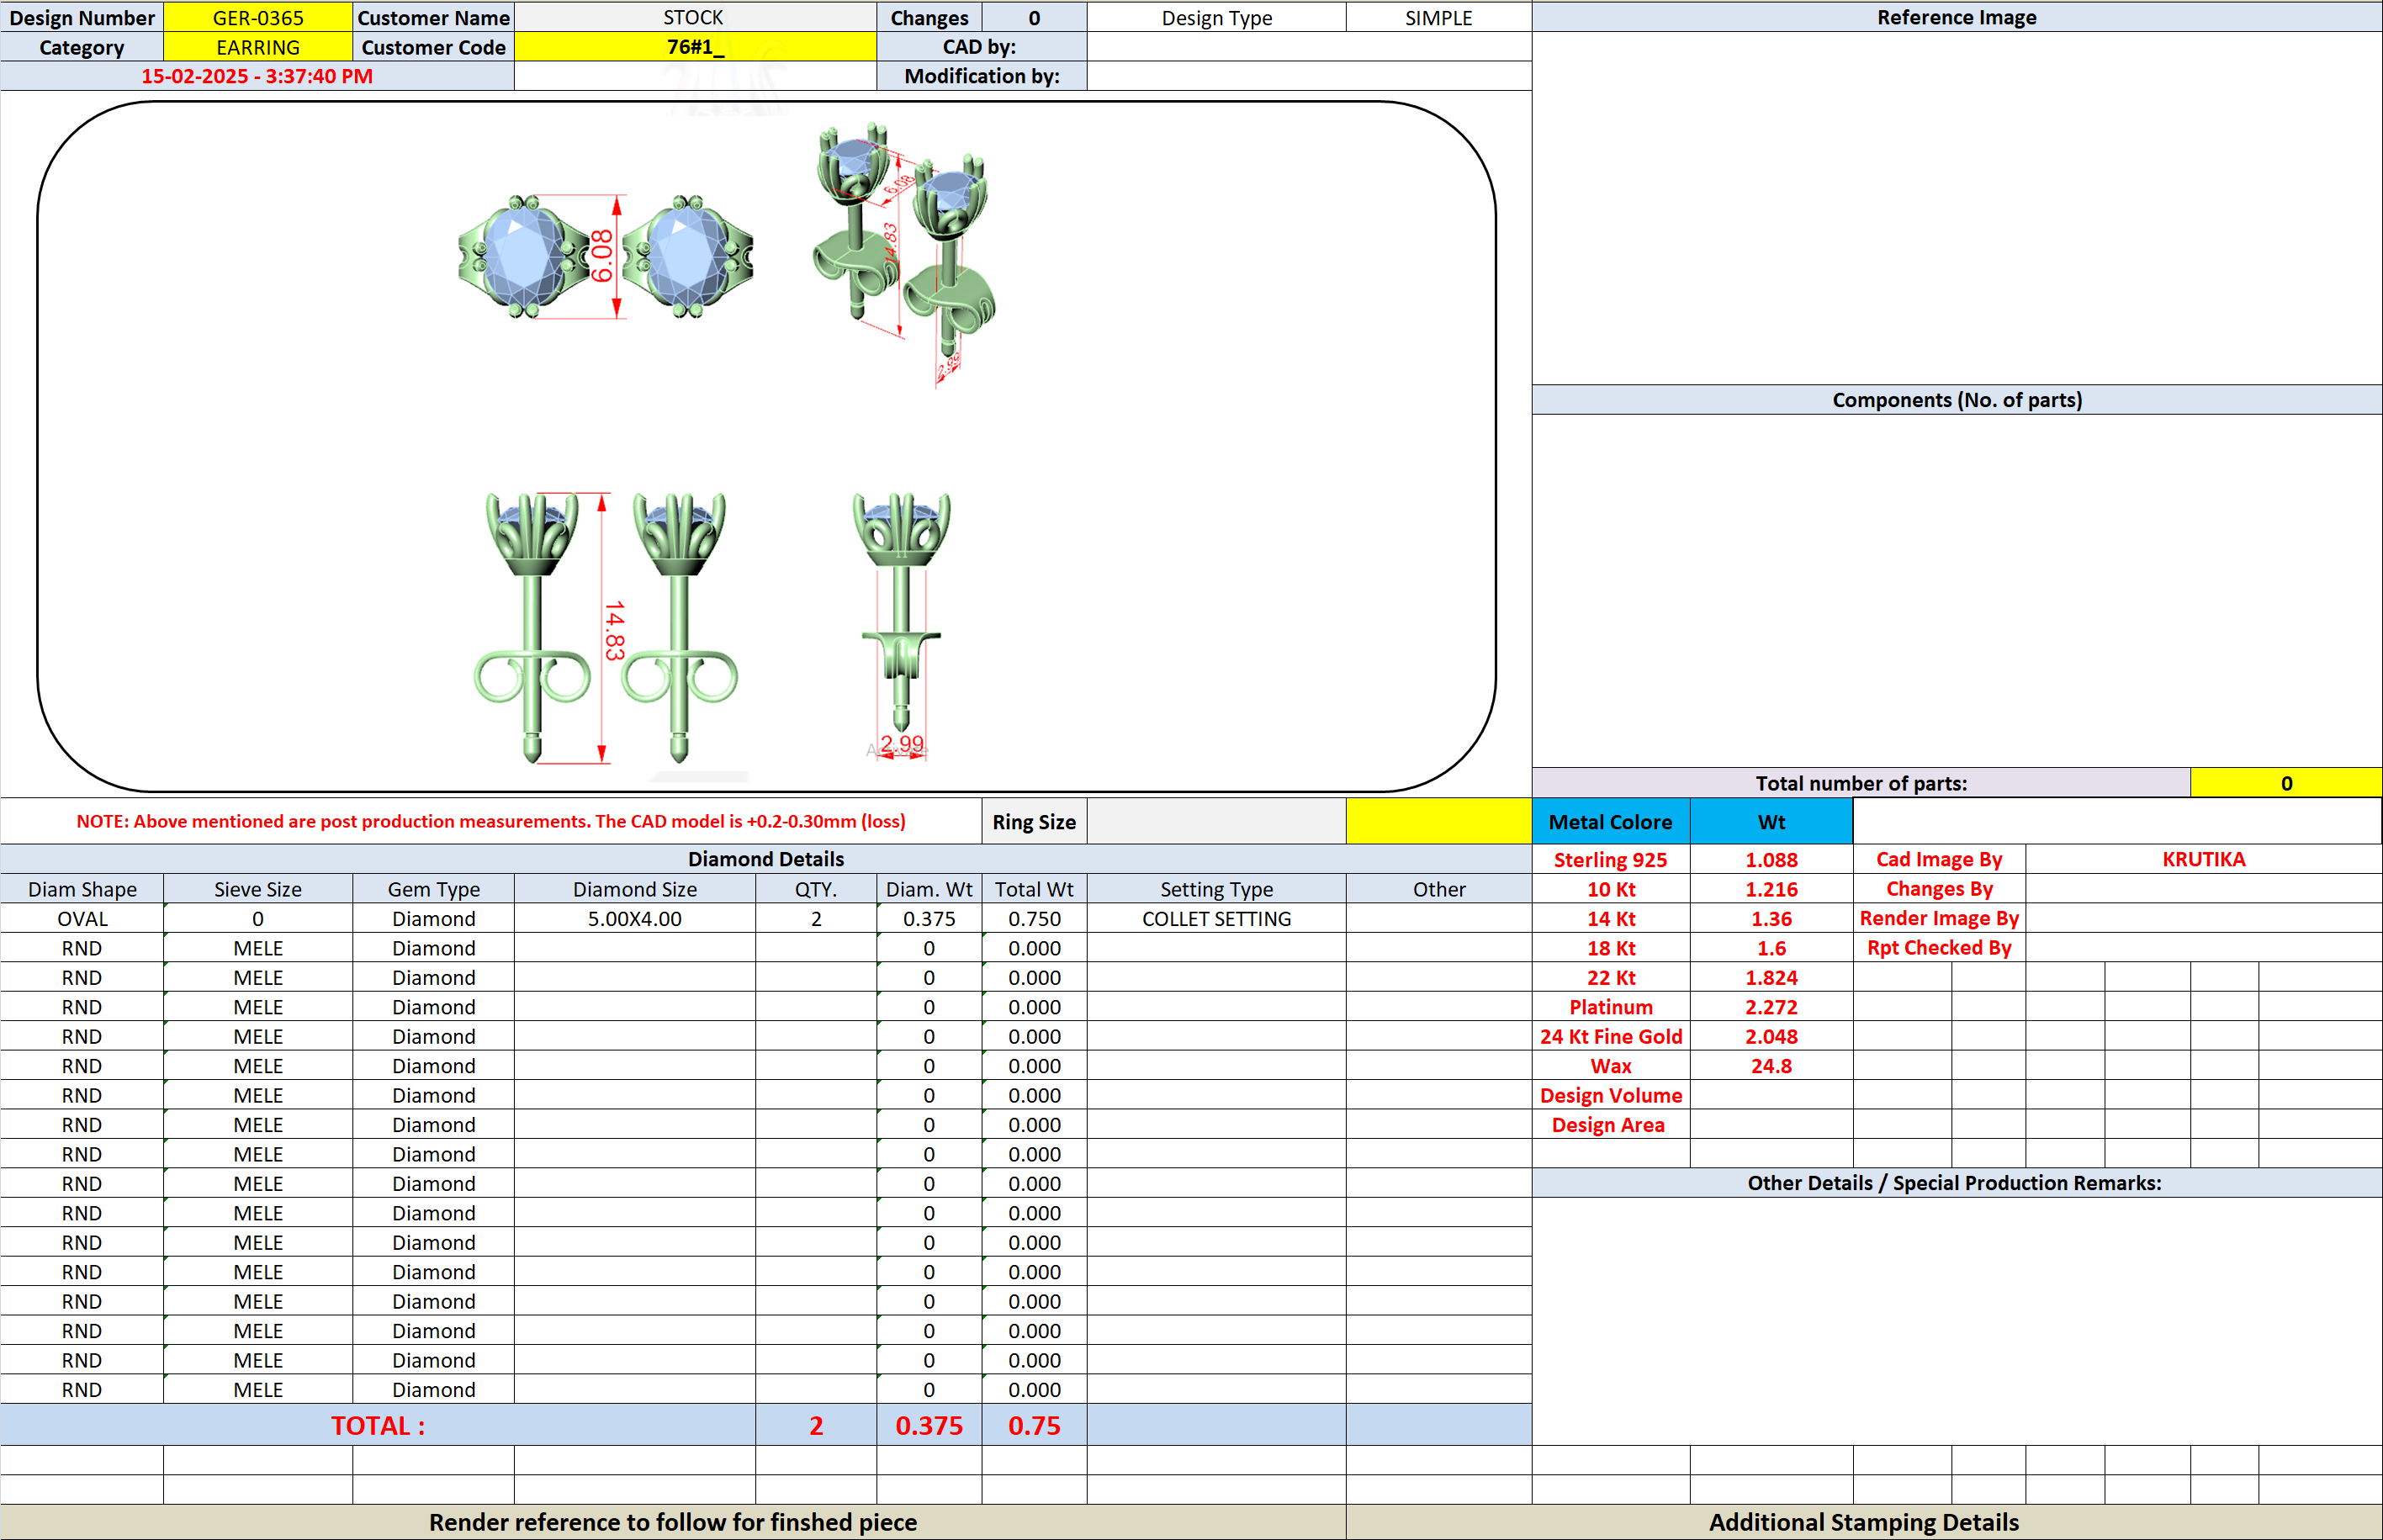Select the Design Volume label cell

click(x=1610, y=1095)
